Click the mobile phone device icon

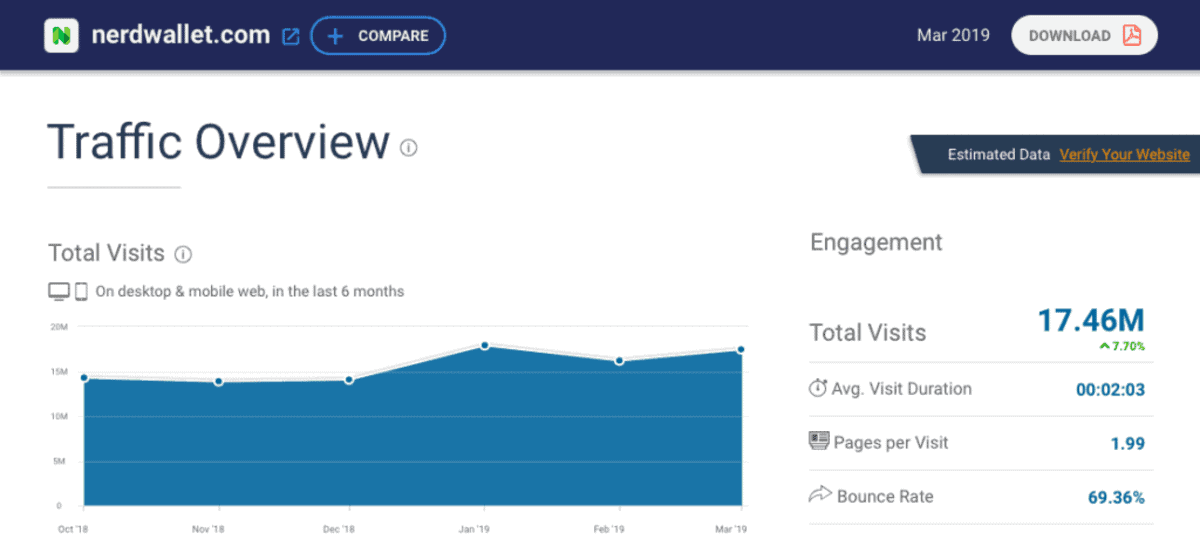click(x=81, y=292)
